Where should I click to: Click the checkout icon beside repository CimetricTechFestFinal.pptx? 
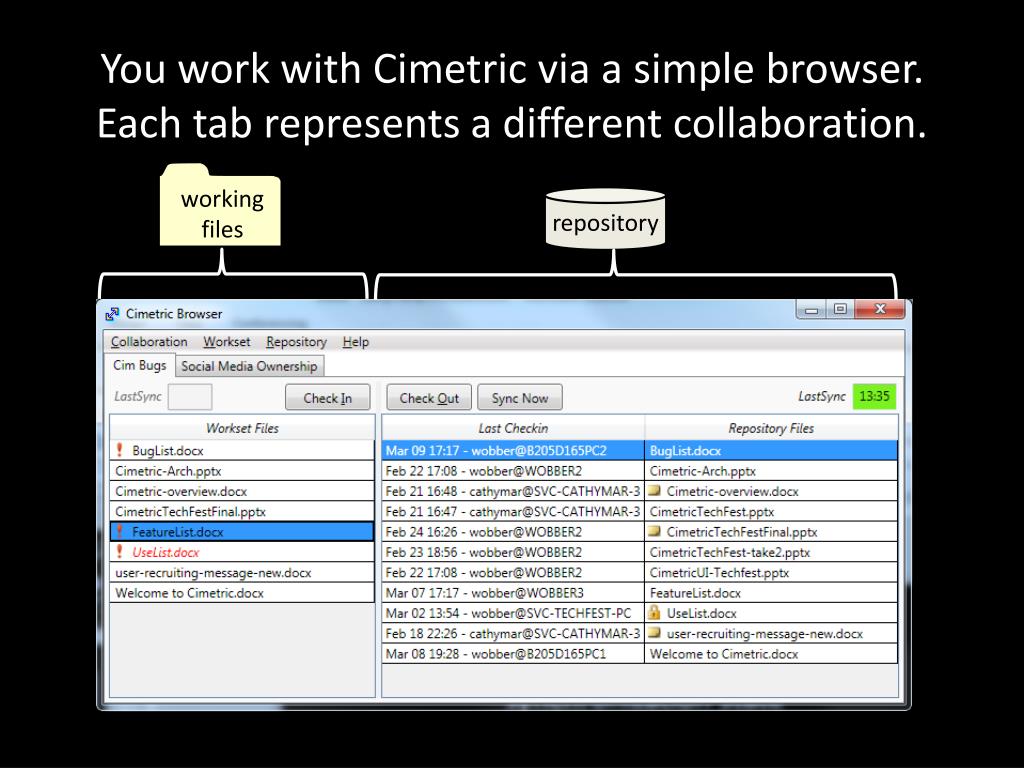pyautogui.click(x=654, y=531)
